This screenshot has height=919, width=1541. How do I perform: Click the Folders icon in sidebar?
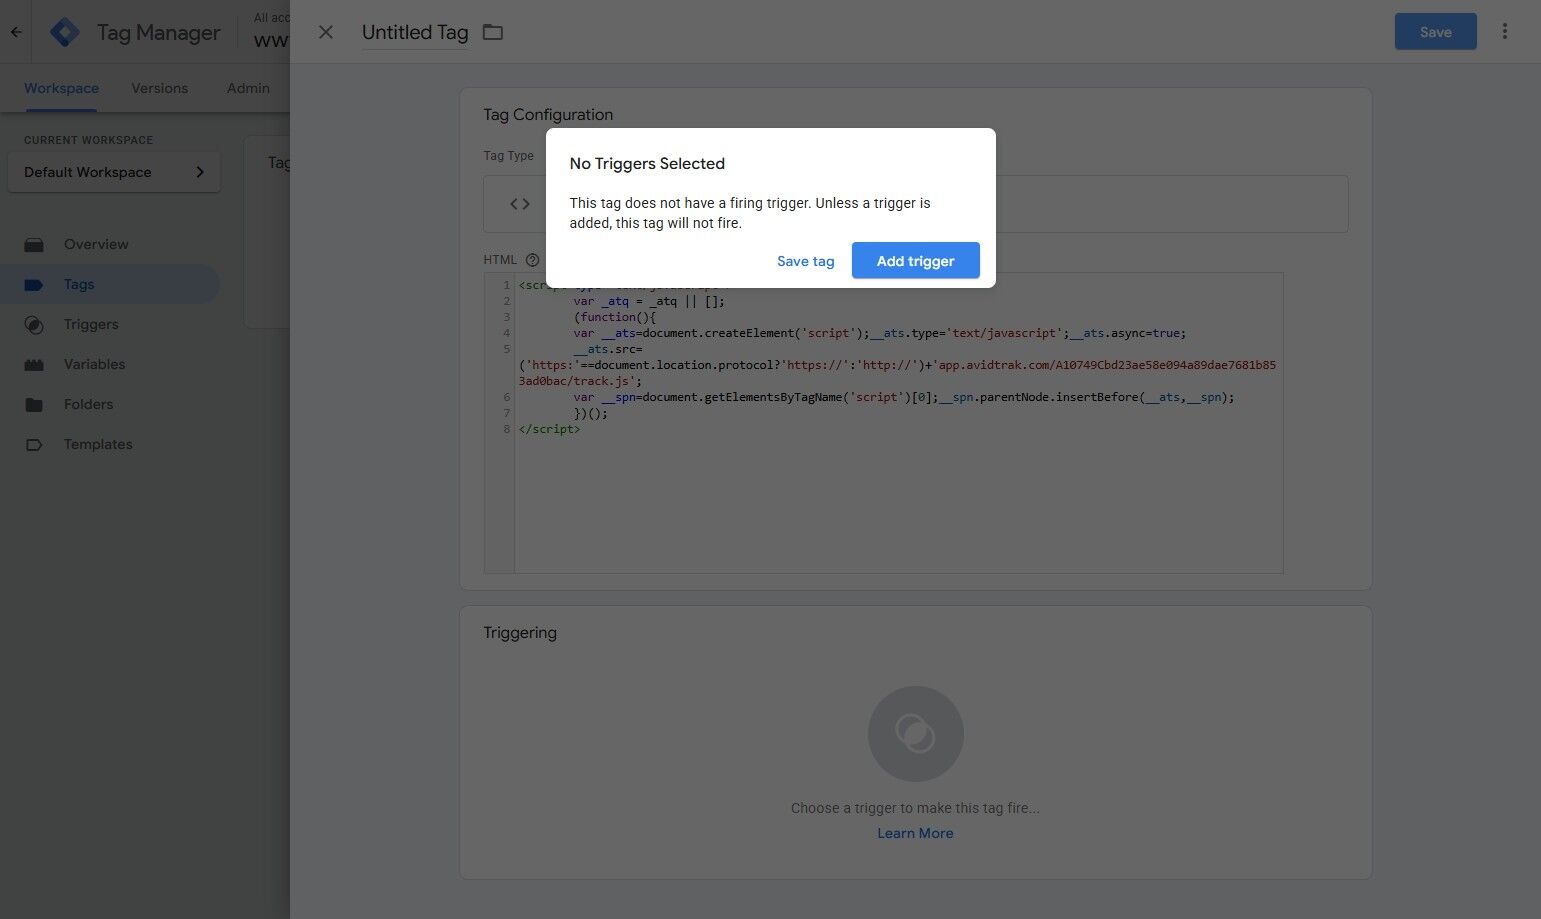click(34, 404)
